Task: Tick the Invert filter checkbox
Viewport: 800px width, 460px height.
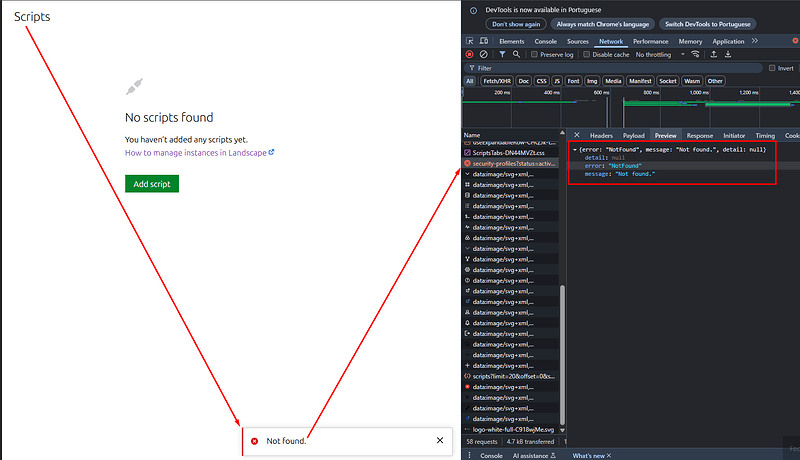Action: pos(770,68)
